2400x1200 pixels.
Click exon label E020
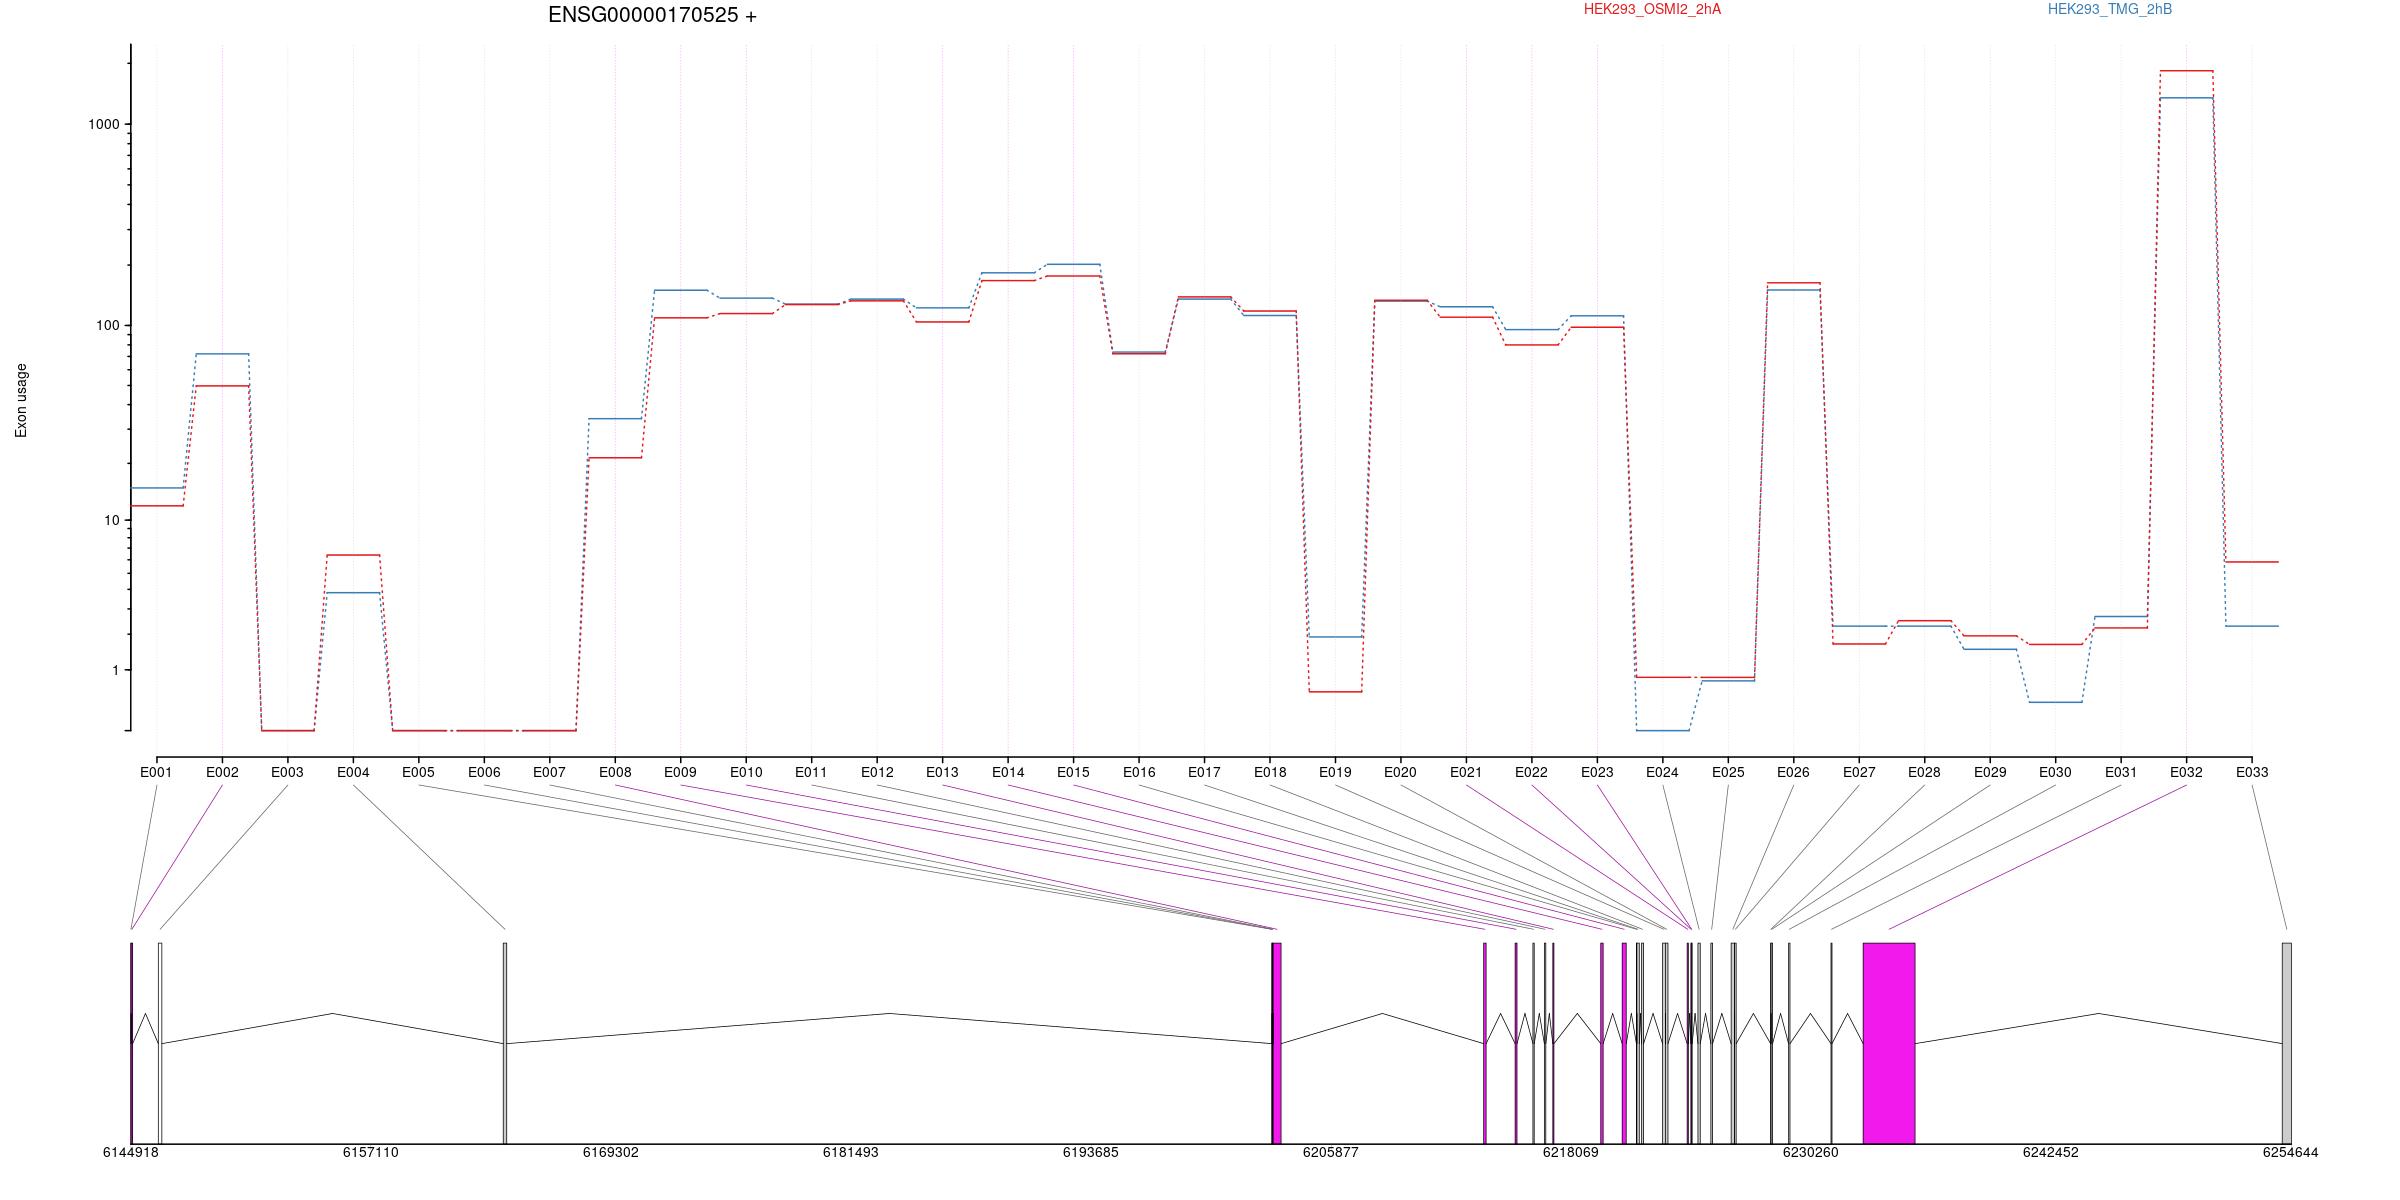coord(1400,772)
